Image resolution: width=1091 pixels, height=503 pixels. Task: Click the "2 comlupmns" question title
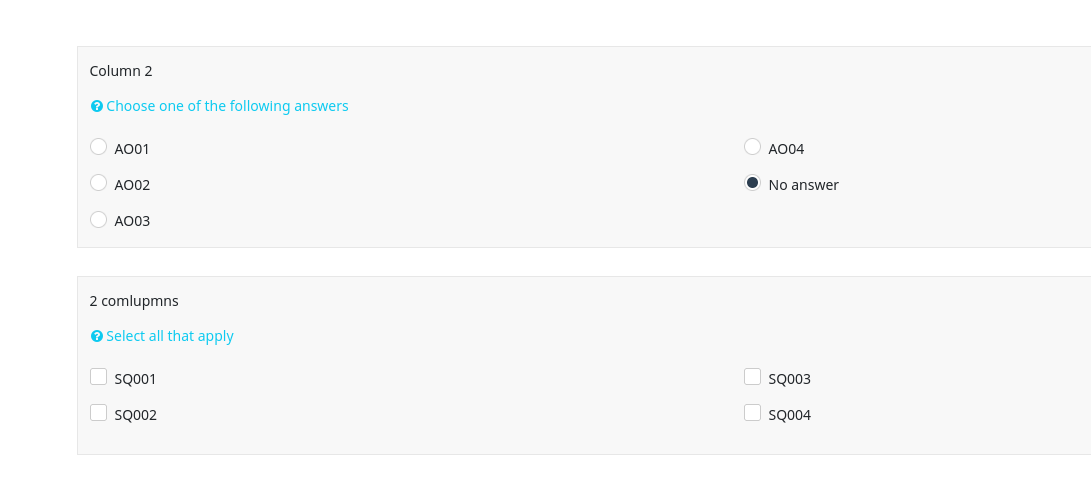134,301
